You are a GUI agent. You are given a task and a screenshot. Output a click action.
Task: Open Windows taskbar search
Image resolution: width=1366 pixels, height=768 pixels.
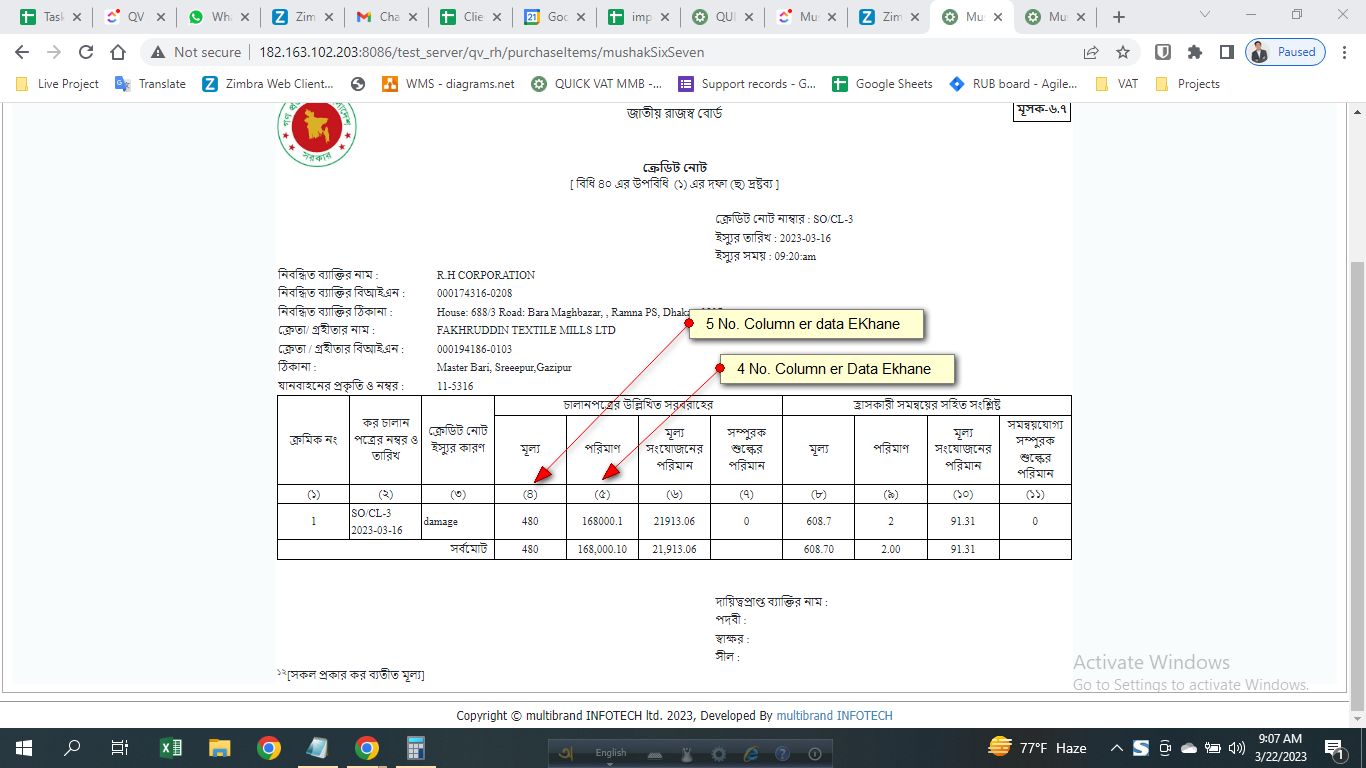coord(72,748)
